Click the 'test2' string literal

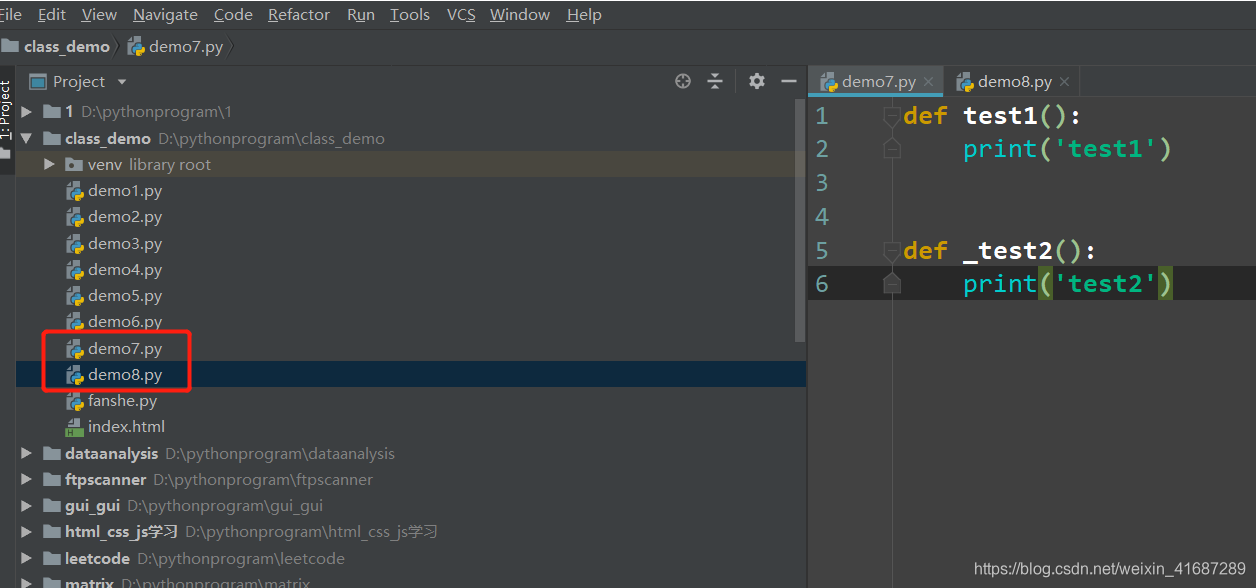coord(1105,284)
